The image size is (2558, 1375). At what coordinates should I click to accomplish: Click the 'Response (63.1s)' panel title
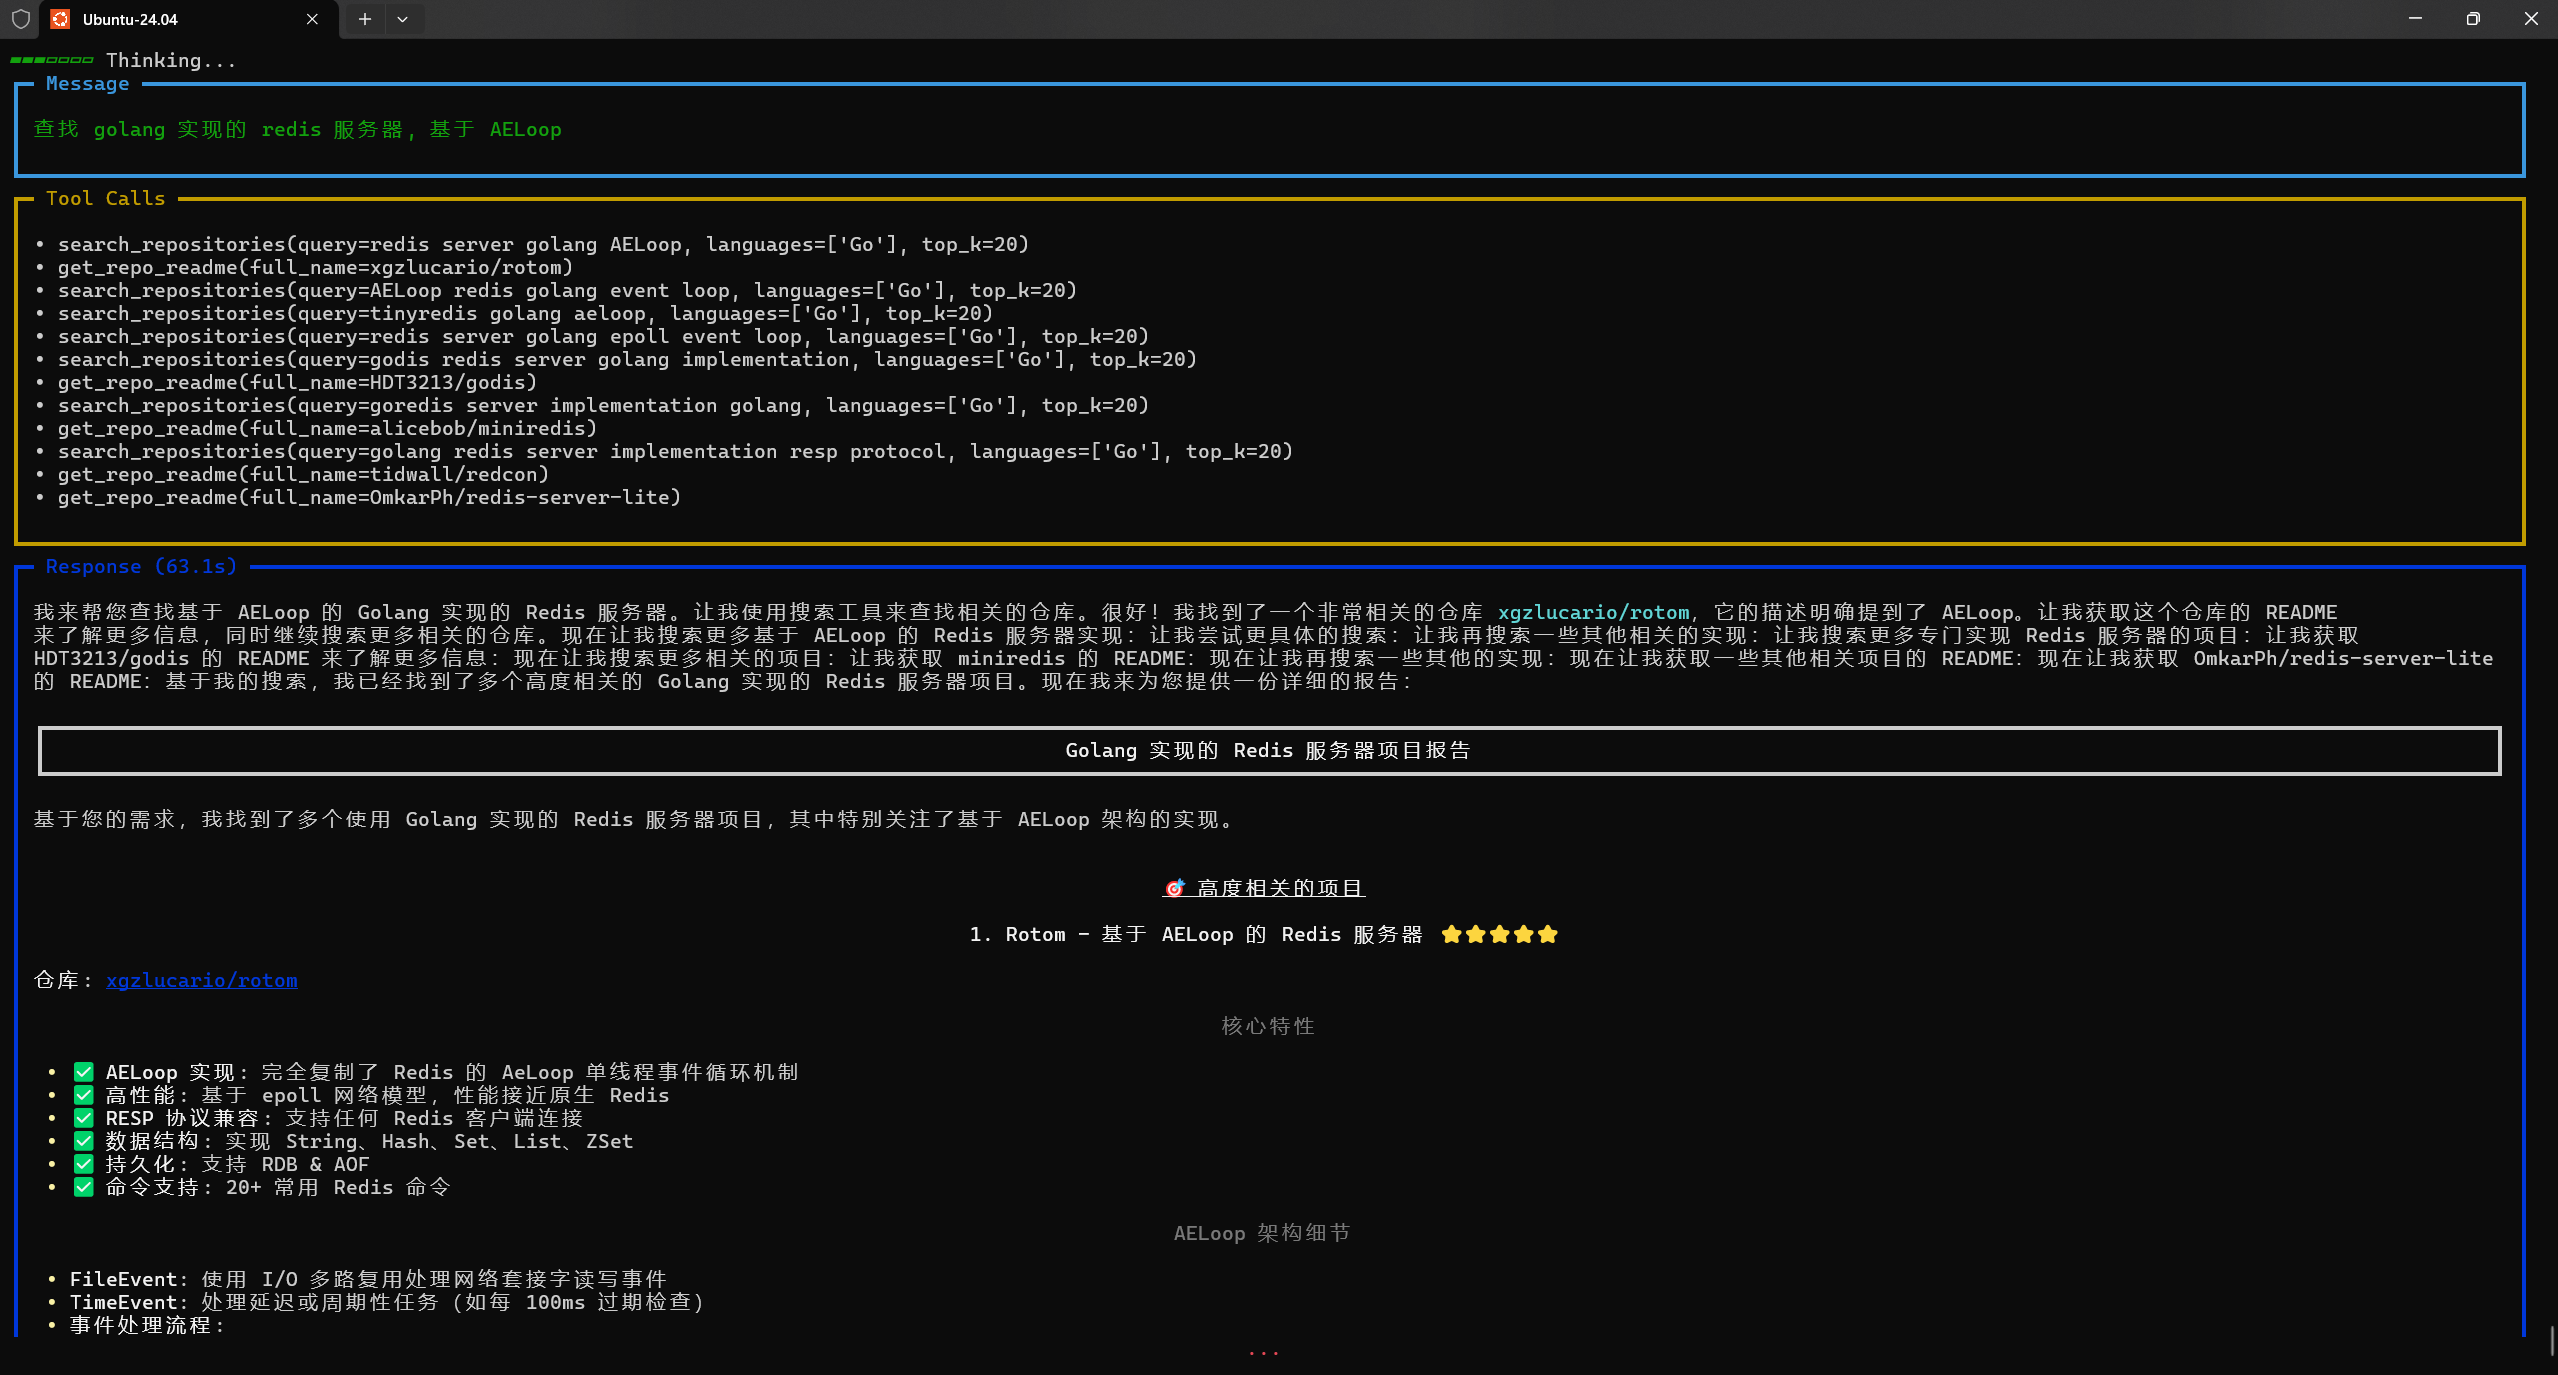(x=142, y=567)
